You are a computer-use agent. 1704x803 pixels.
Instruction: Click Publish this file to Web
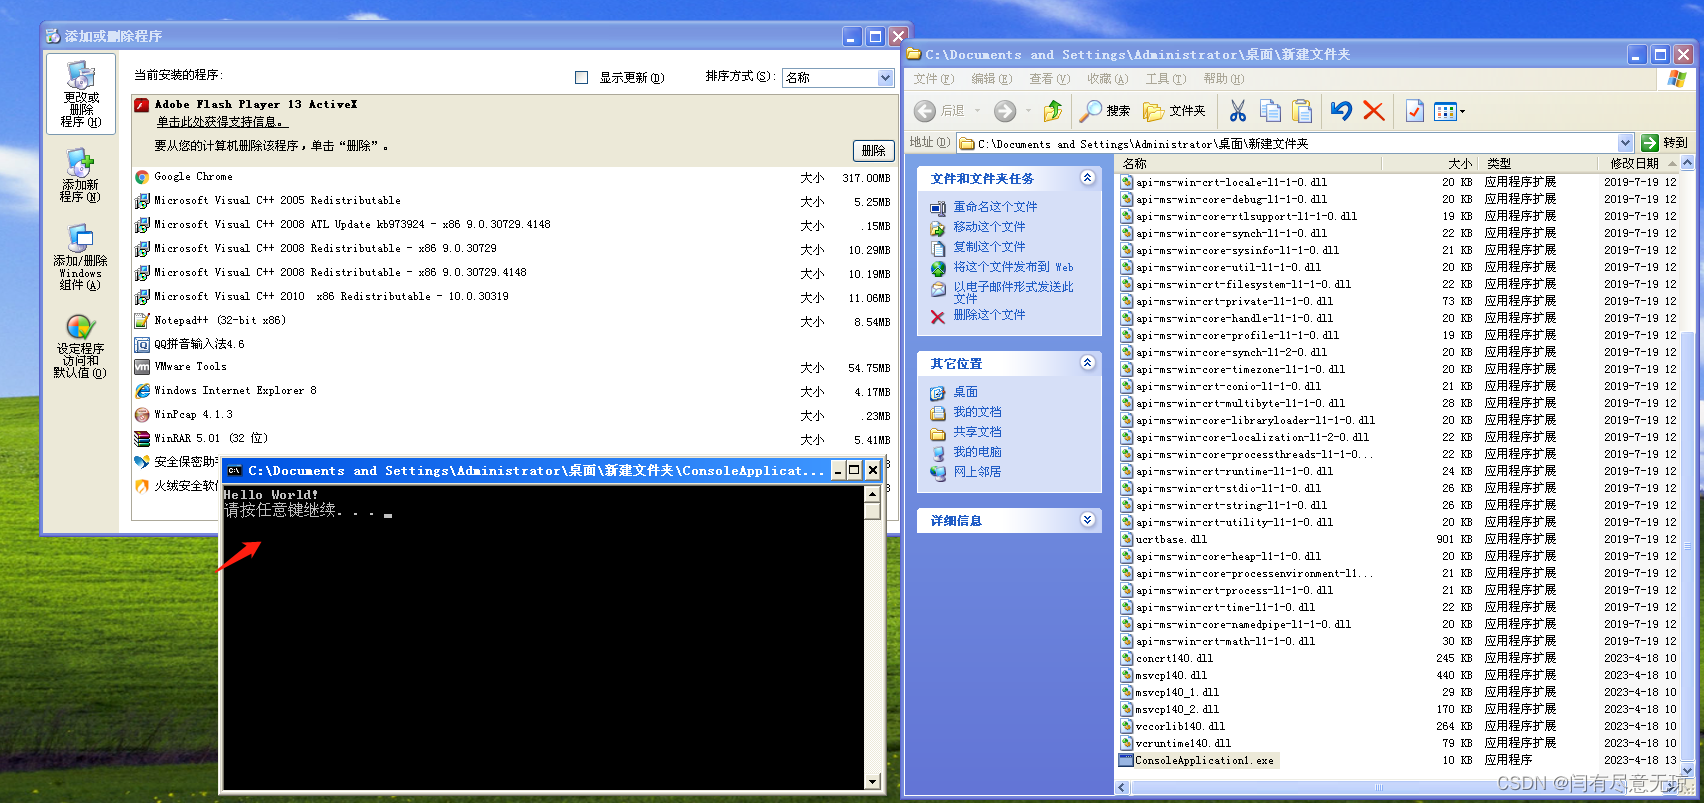coord(1013,267)
